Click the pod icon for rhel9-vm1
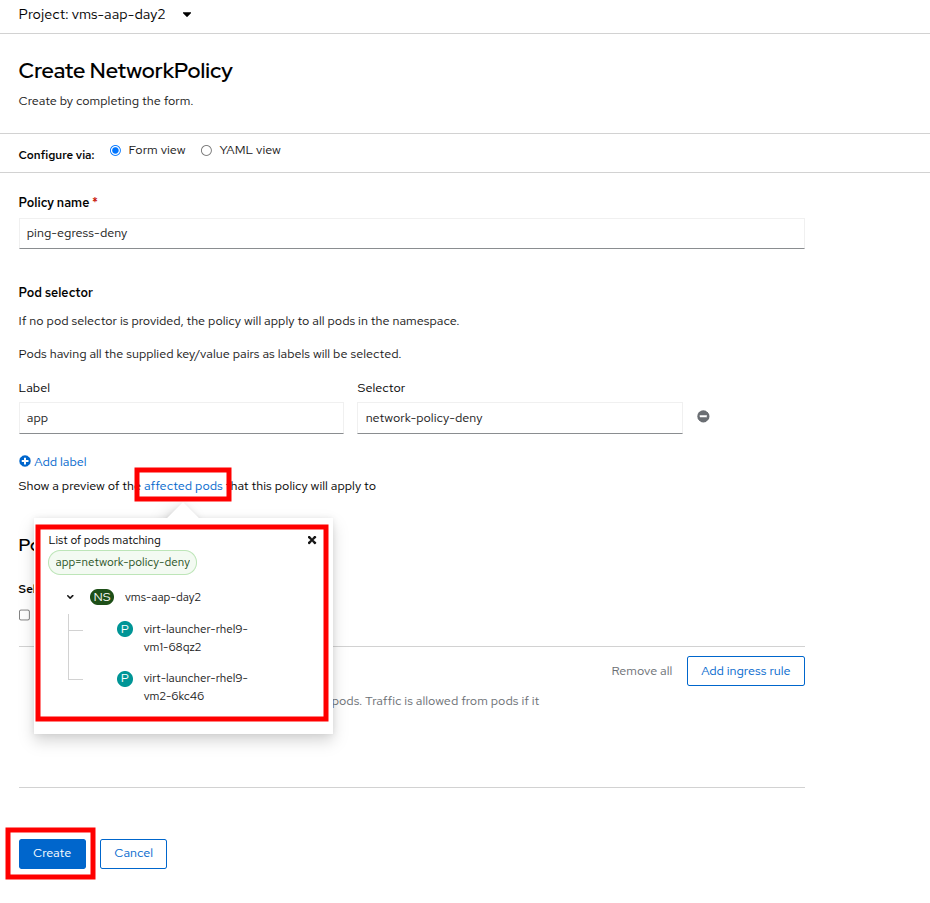 click(125, 629)
